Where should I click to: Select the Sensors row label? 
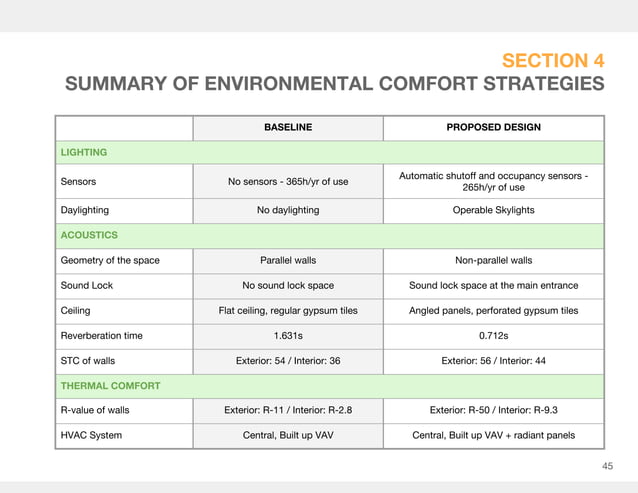pyautogui.click(x=78, y=181)
